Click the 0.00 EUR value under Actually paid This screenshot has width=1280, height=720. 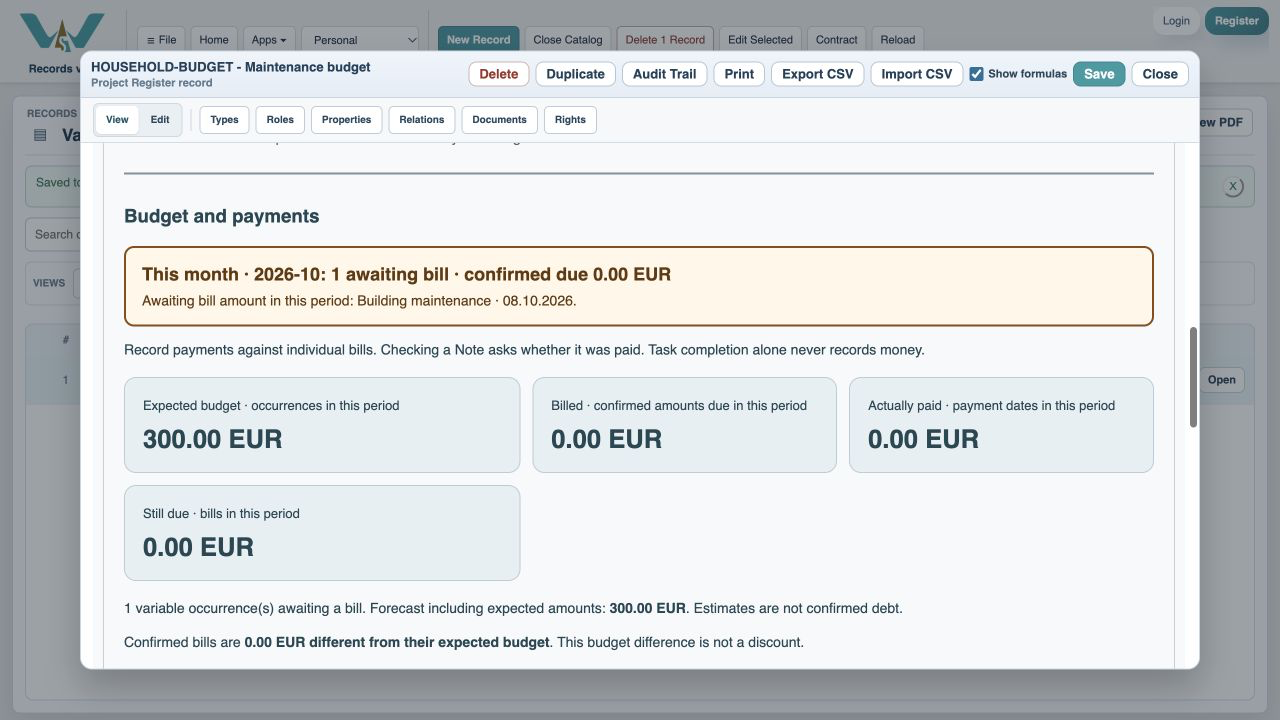point(923,439)
